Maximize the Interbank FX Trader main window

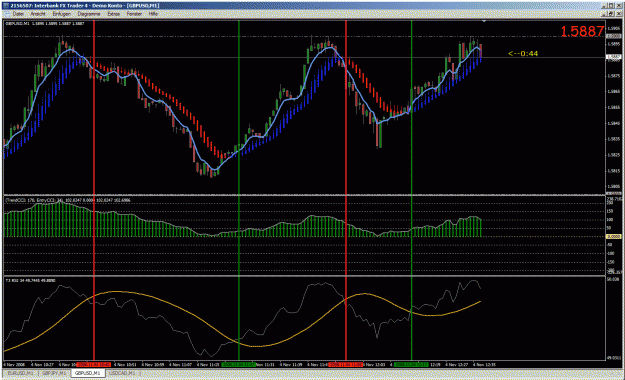tap(611, 6)
